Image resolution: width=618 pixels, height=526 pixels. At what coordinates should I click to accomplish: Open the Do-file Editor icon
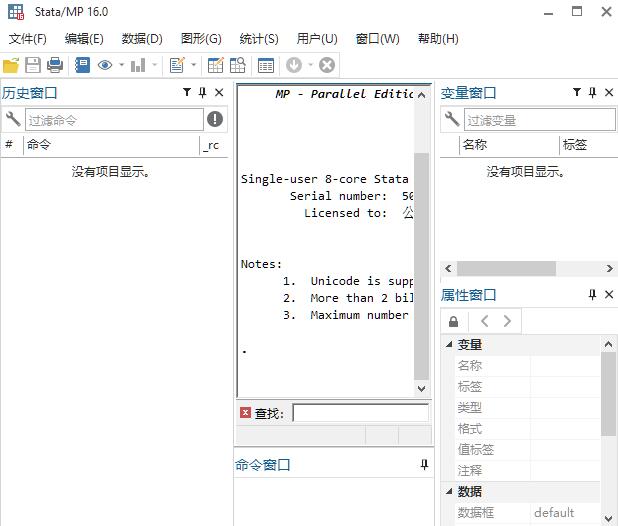coord(177,65)
